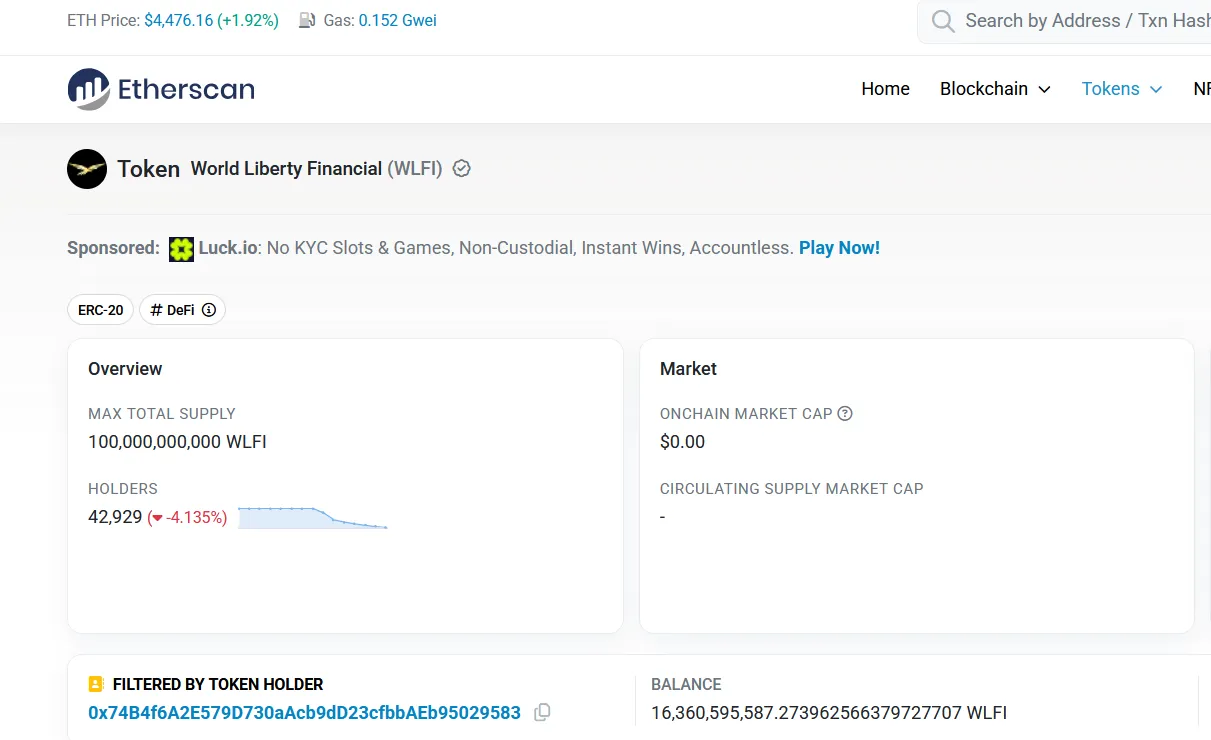Click the (+1.92%) ETH price change
This screenshot has width=1211, height=740.
[248, 21]
